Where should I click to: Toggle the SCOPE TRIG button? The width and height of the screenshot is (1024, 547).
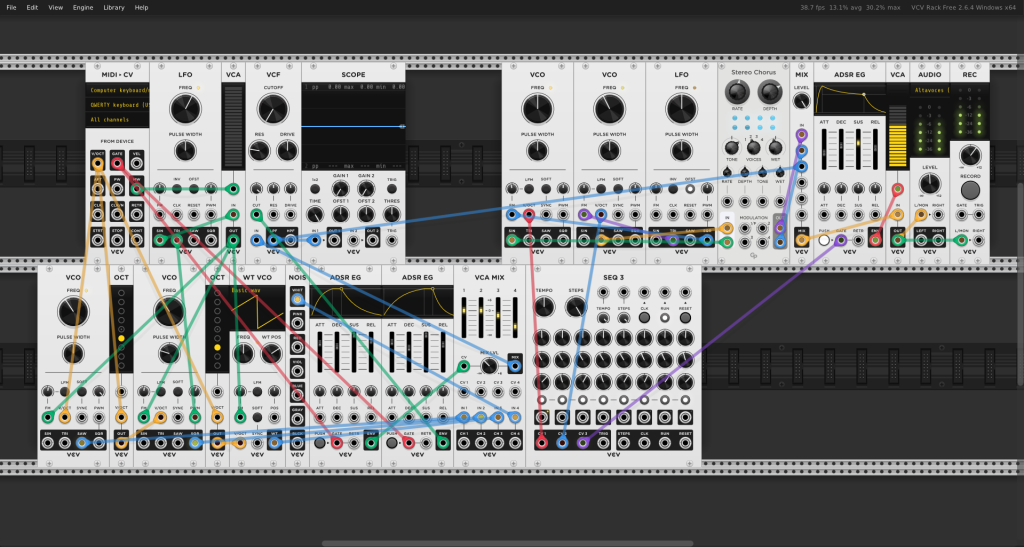click(x=391, y=189)
